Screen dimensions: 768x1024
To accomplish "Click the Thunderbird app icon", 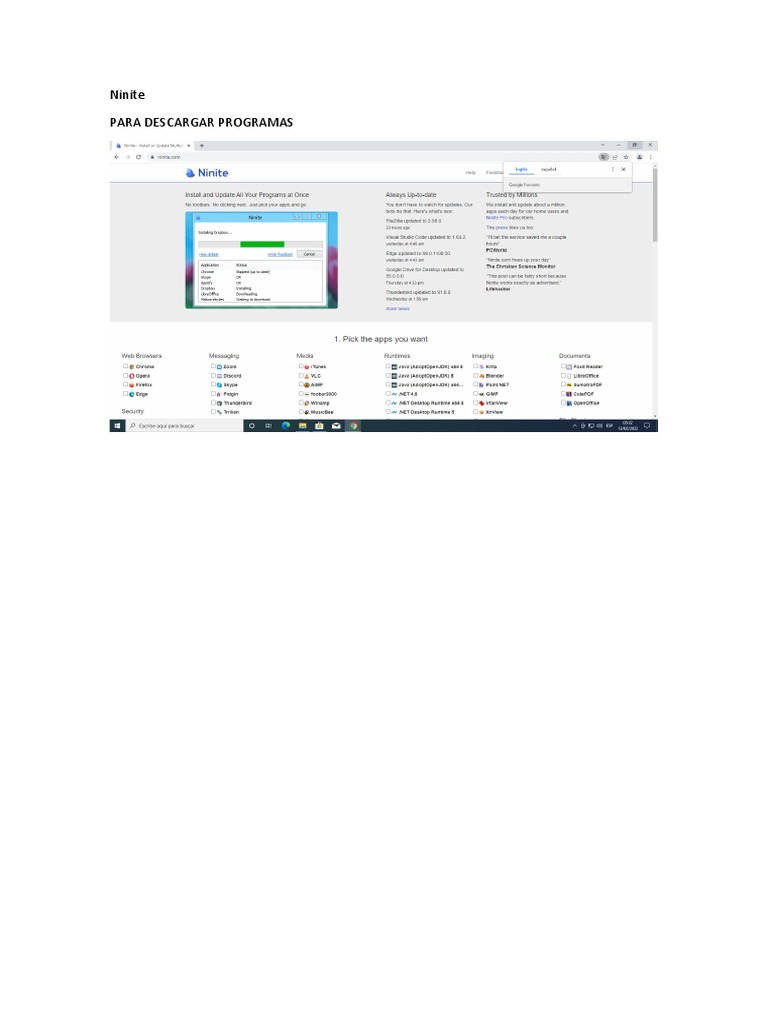I will coord(219,404).
